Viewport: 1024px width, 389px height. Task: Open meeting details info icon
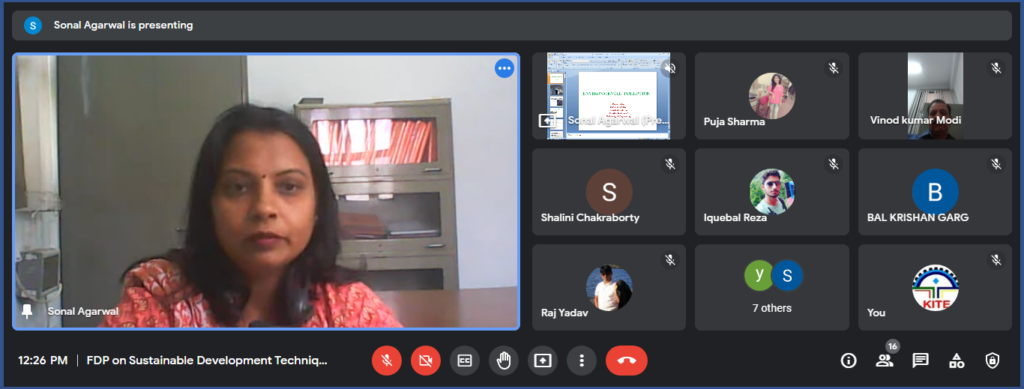tap(848, 360)
